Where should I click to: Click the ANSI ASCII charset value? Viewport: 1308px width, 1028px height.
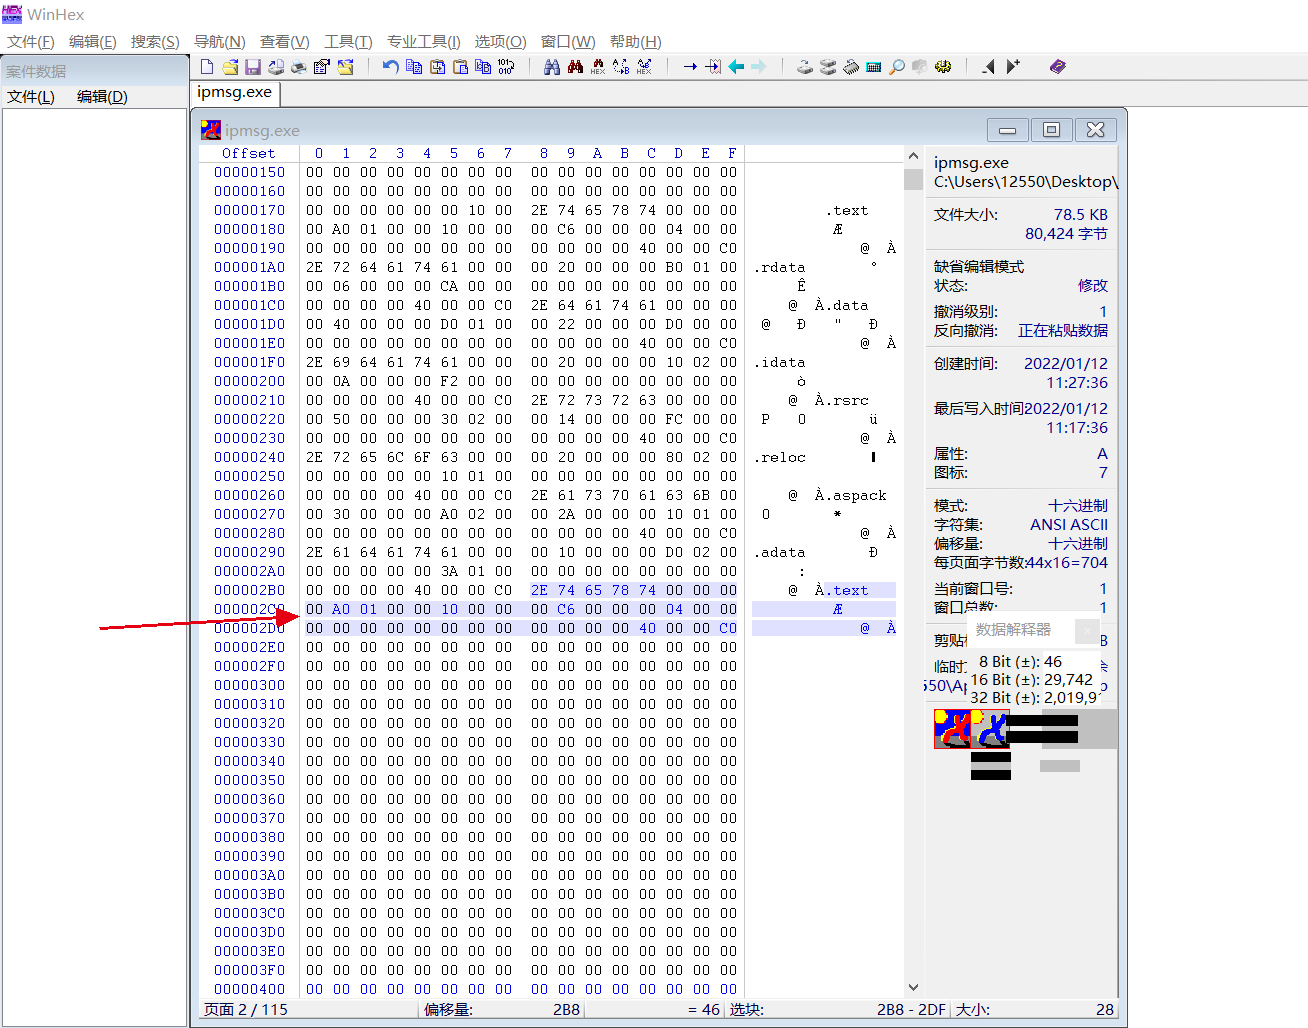(1069, 525)
